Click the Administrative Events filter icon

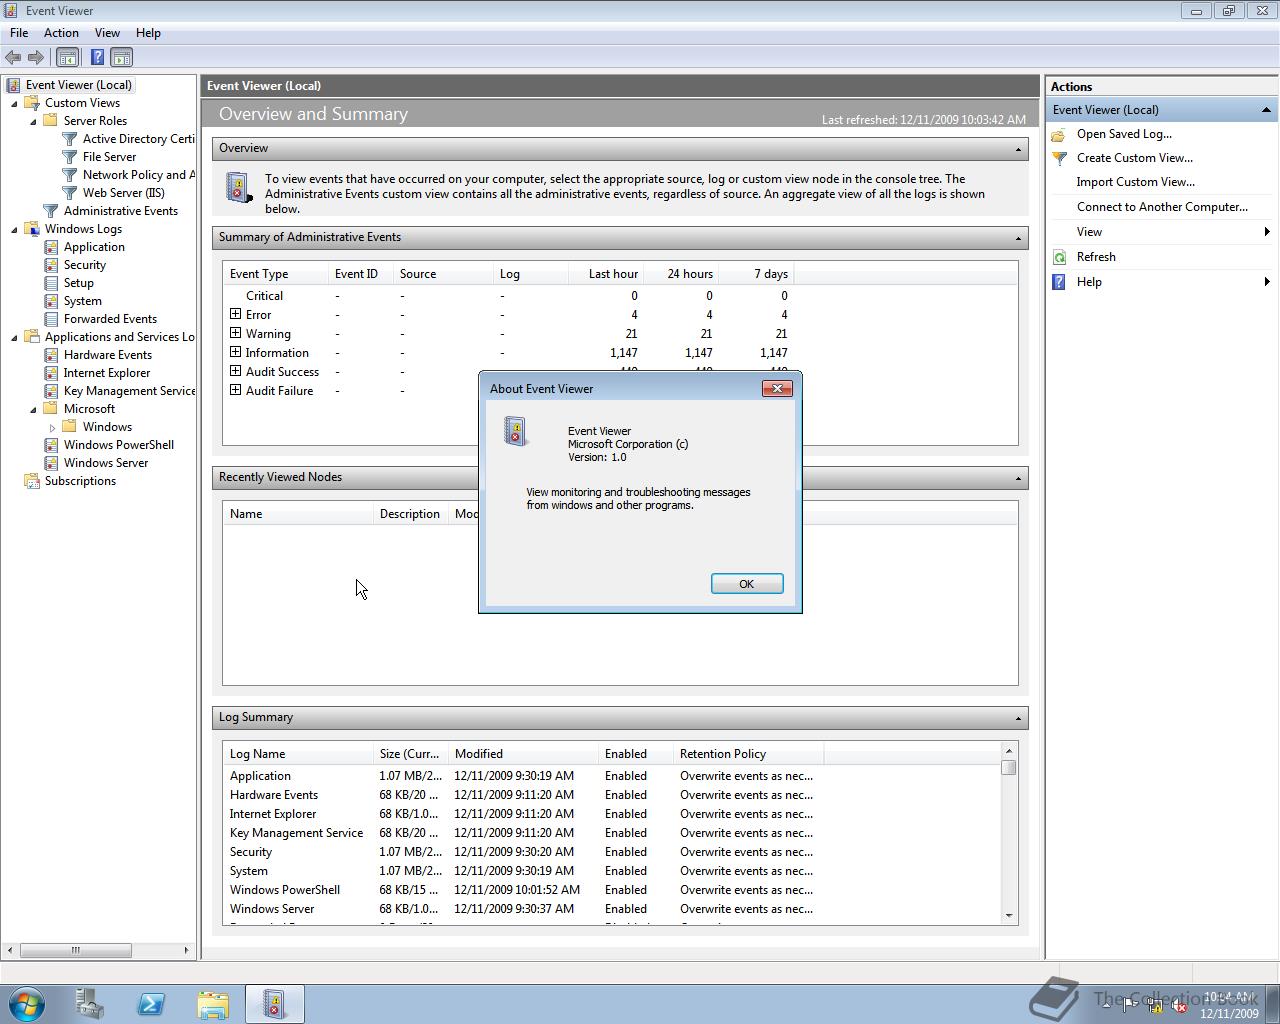[51, 211]
